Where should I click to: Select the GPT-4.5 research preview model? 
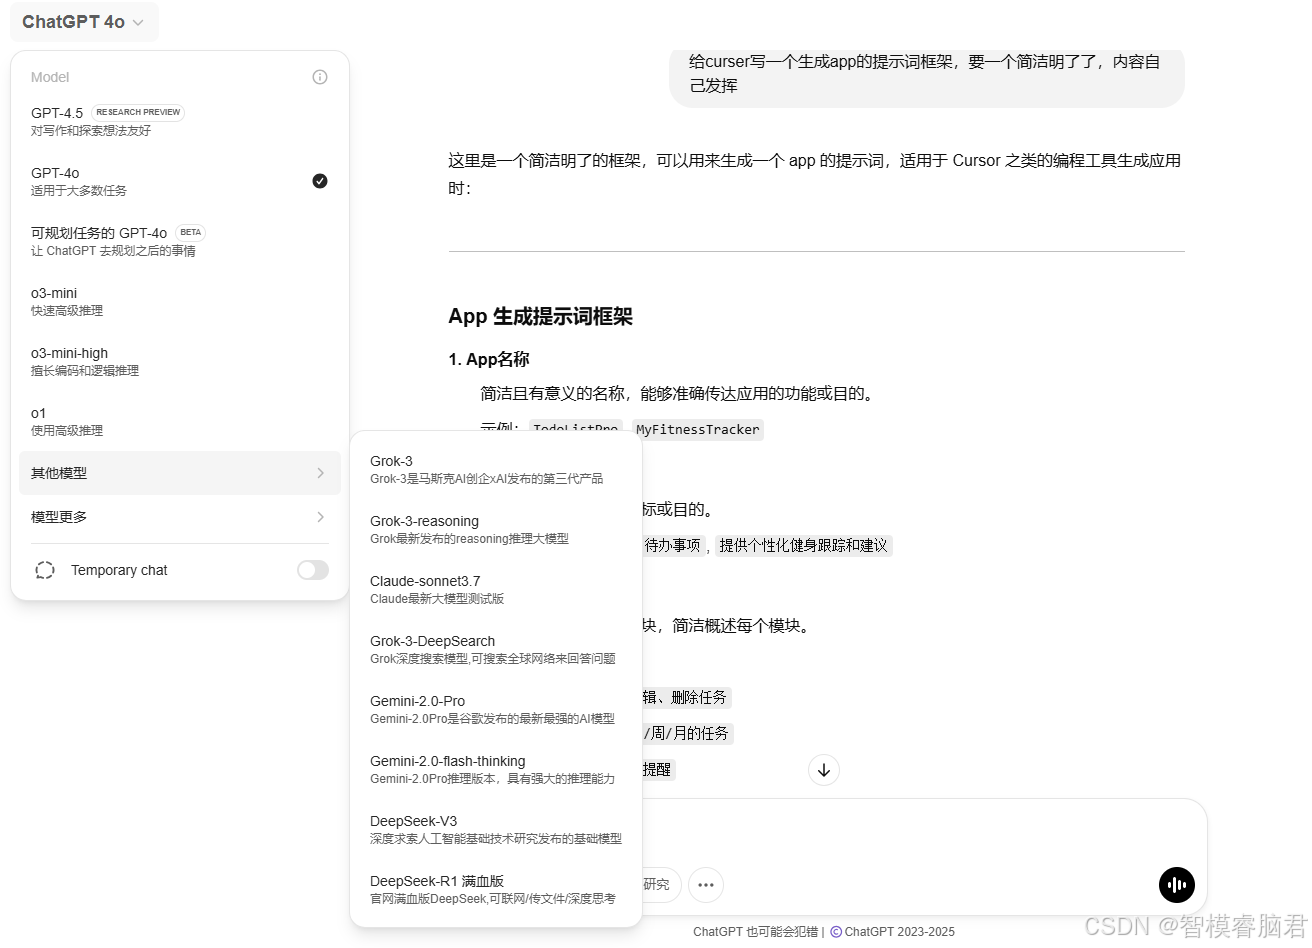(x=180, y=121)
